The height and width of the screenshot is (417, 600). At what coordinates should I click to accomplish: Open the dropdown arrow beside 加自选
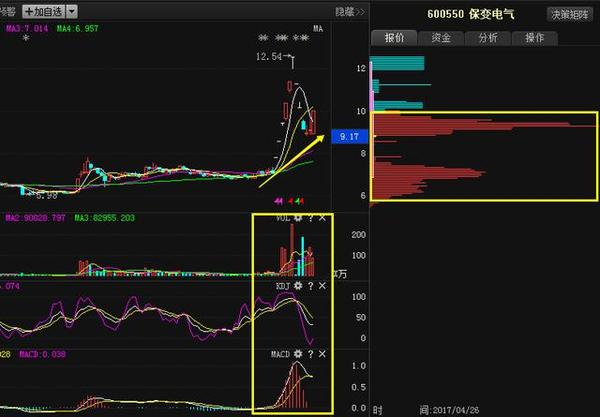click(x=72, y=11)
